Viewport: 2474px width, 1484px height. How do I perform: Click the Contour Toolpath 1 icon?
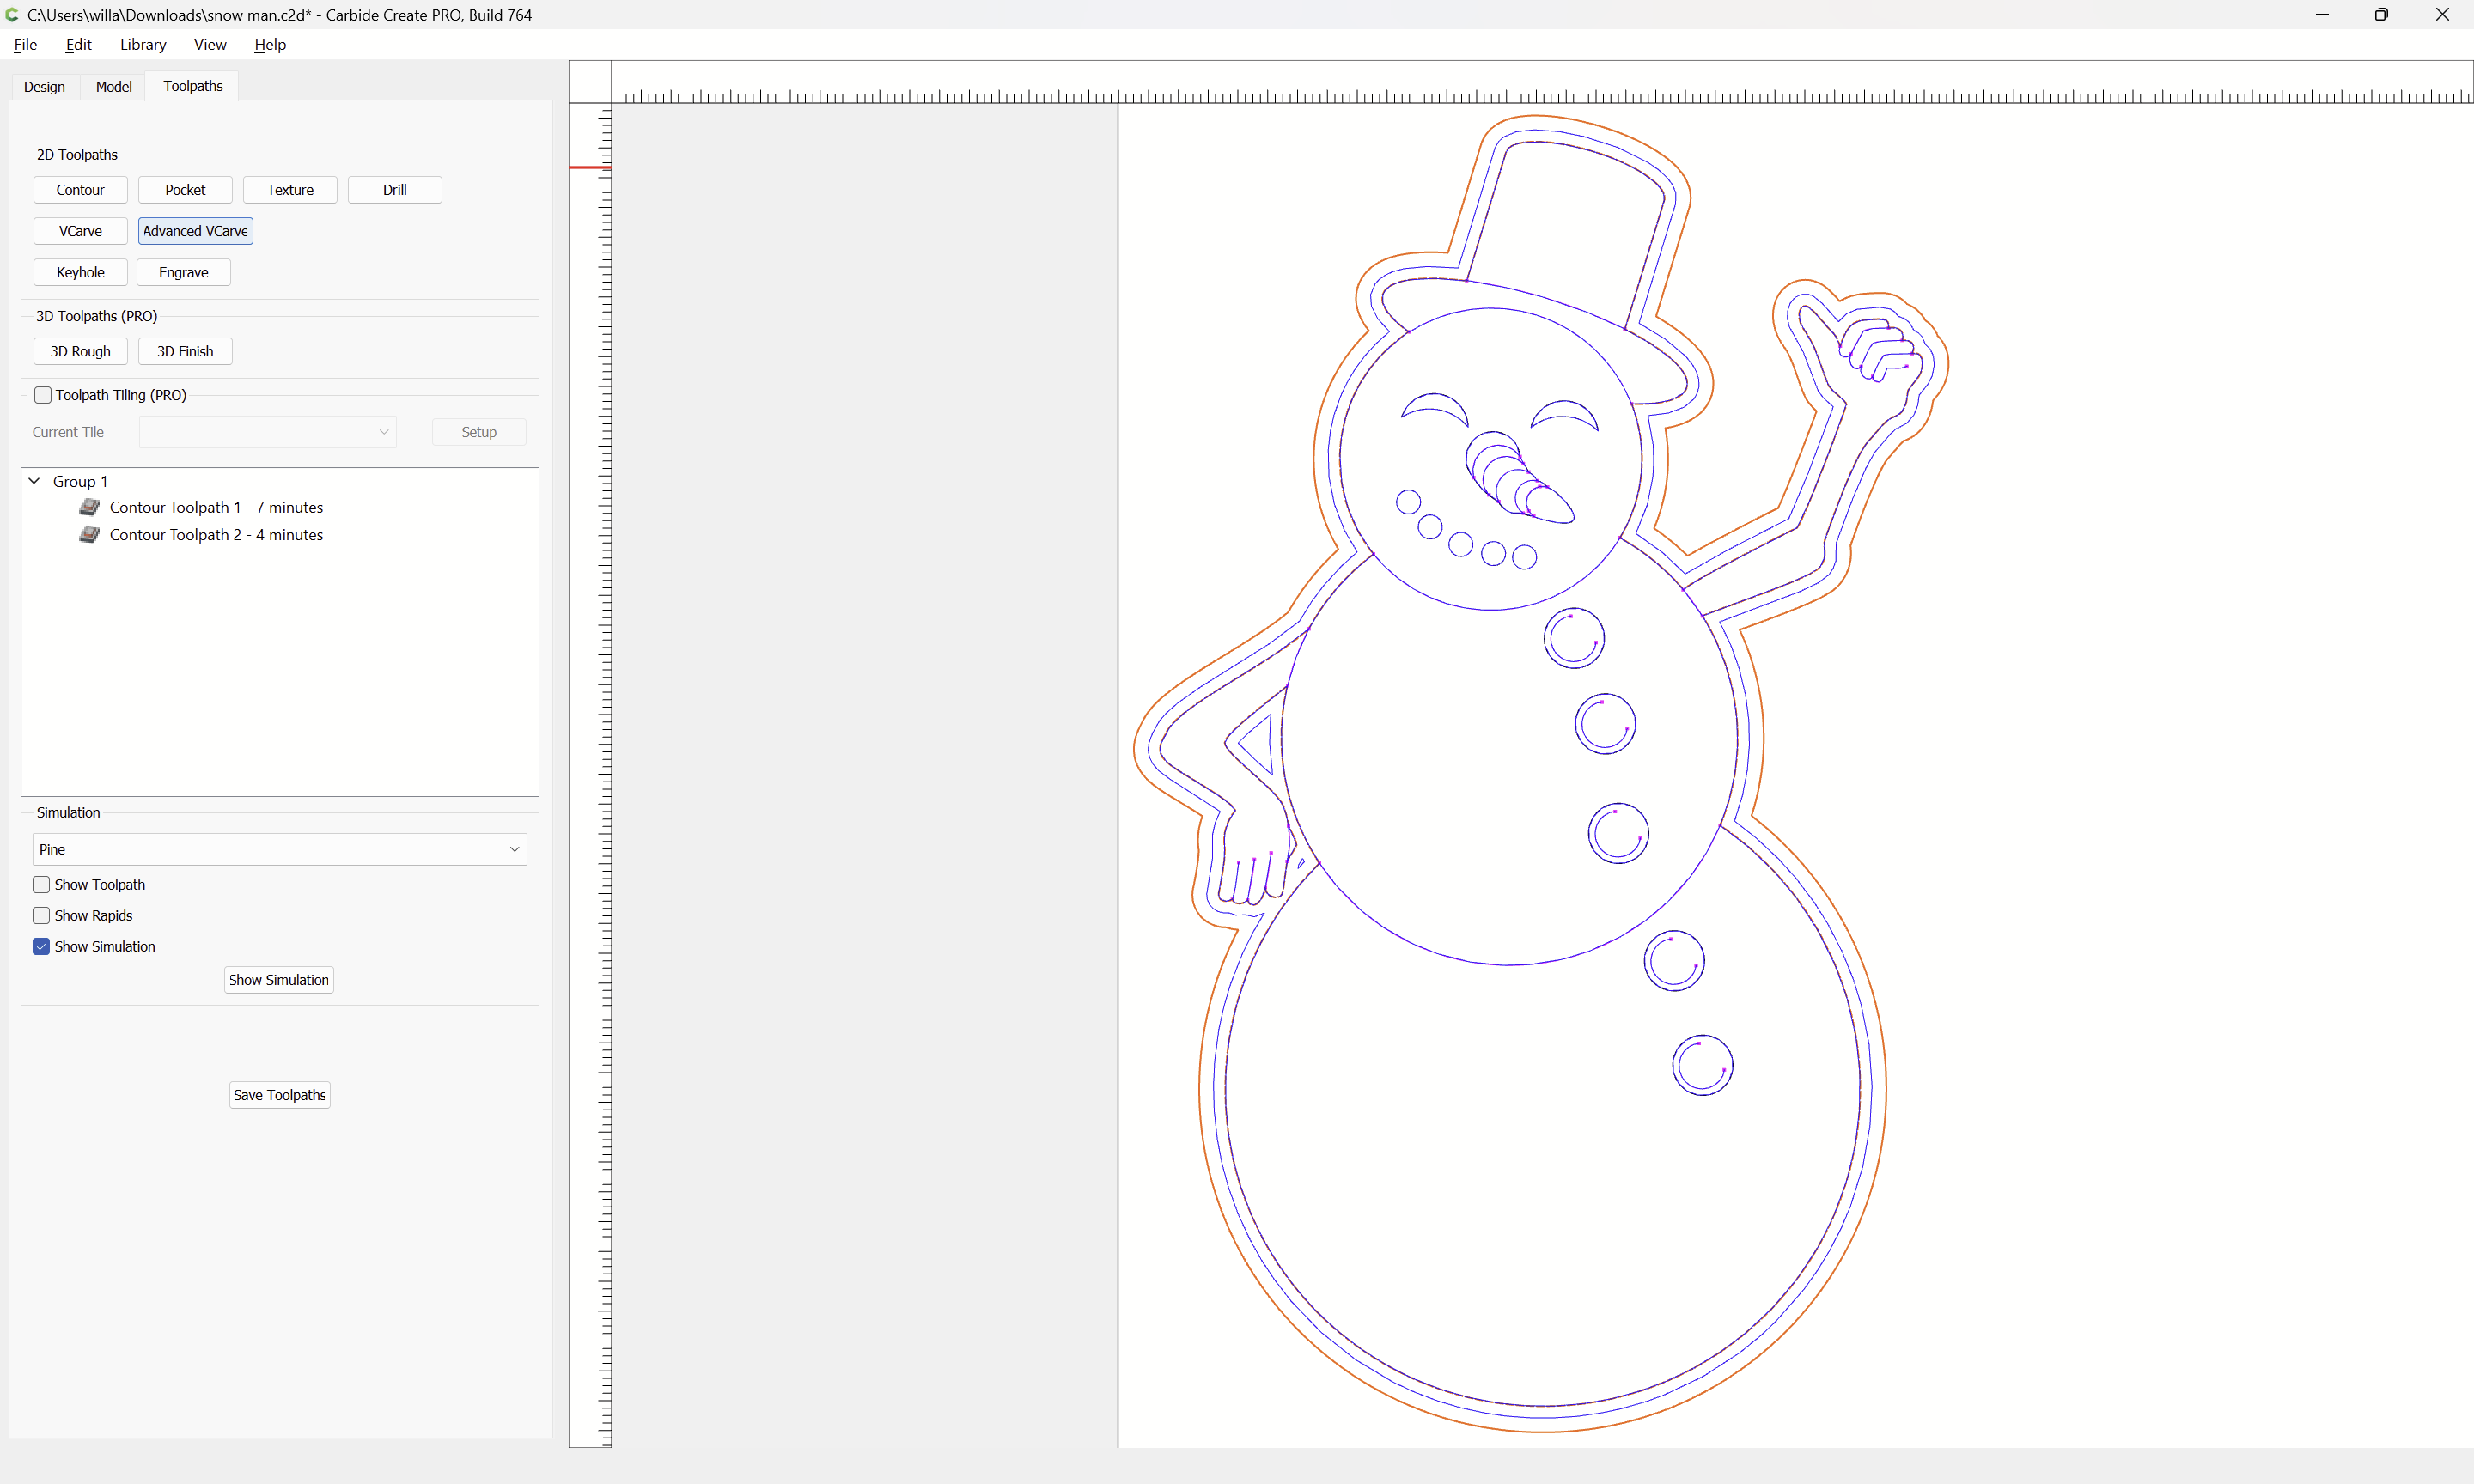89,507
